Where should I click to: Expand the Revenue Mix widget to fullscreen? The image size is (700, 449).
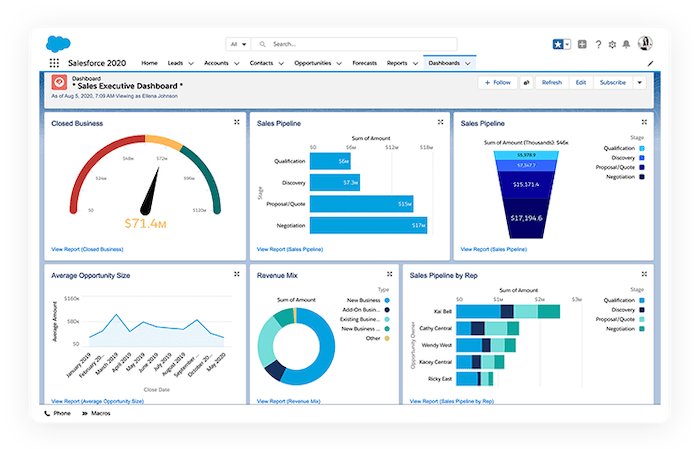(x=388, y=273)
